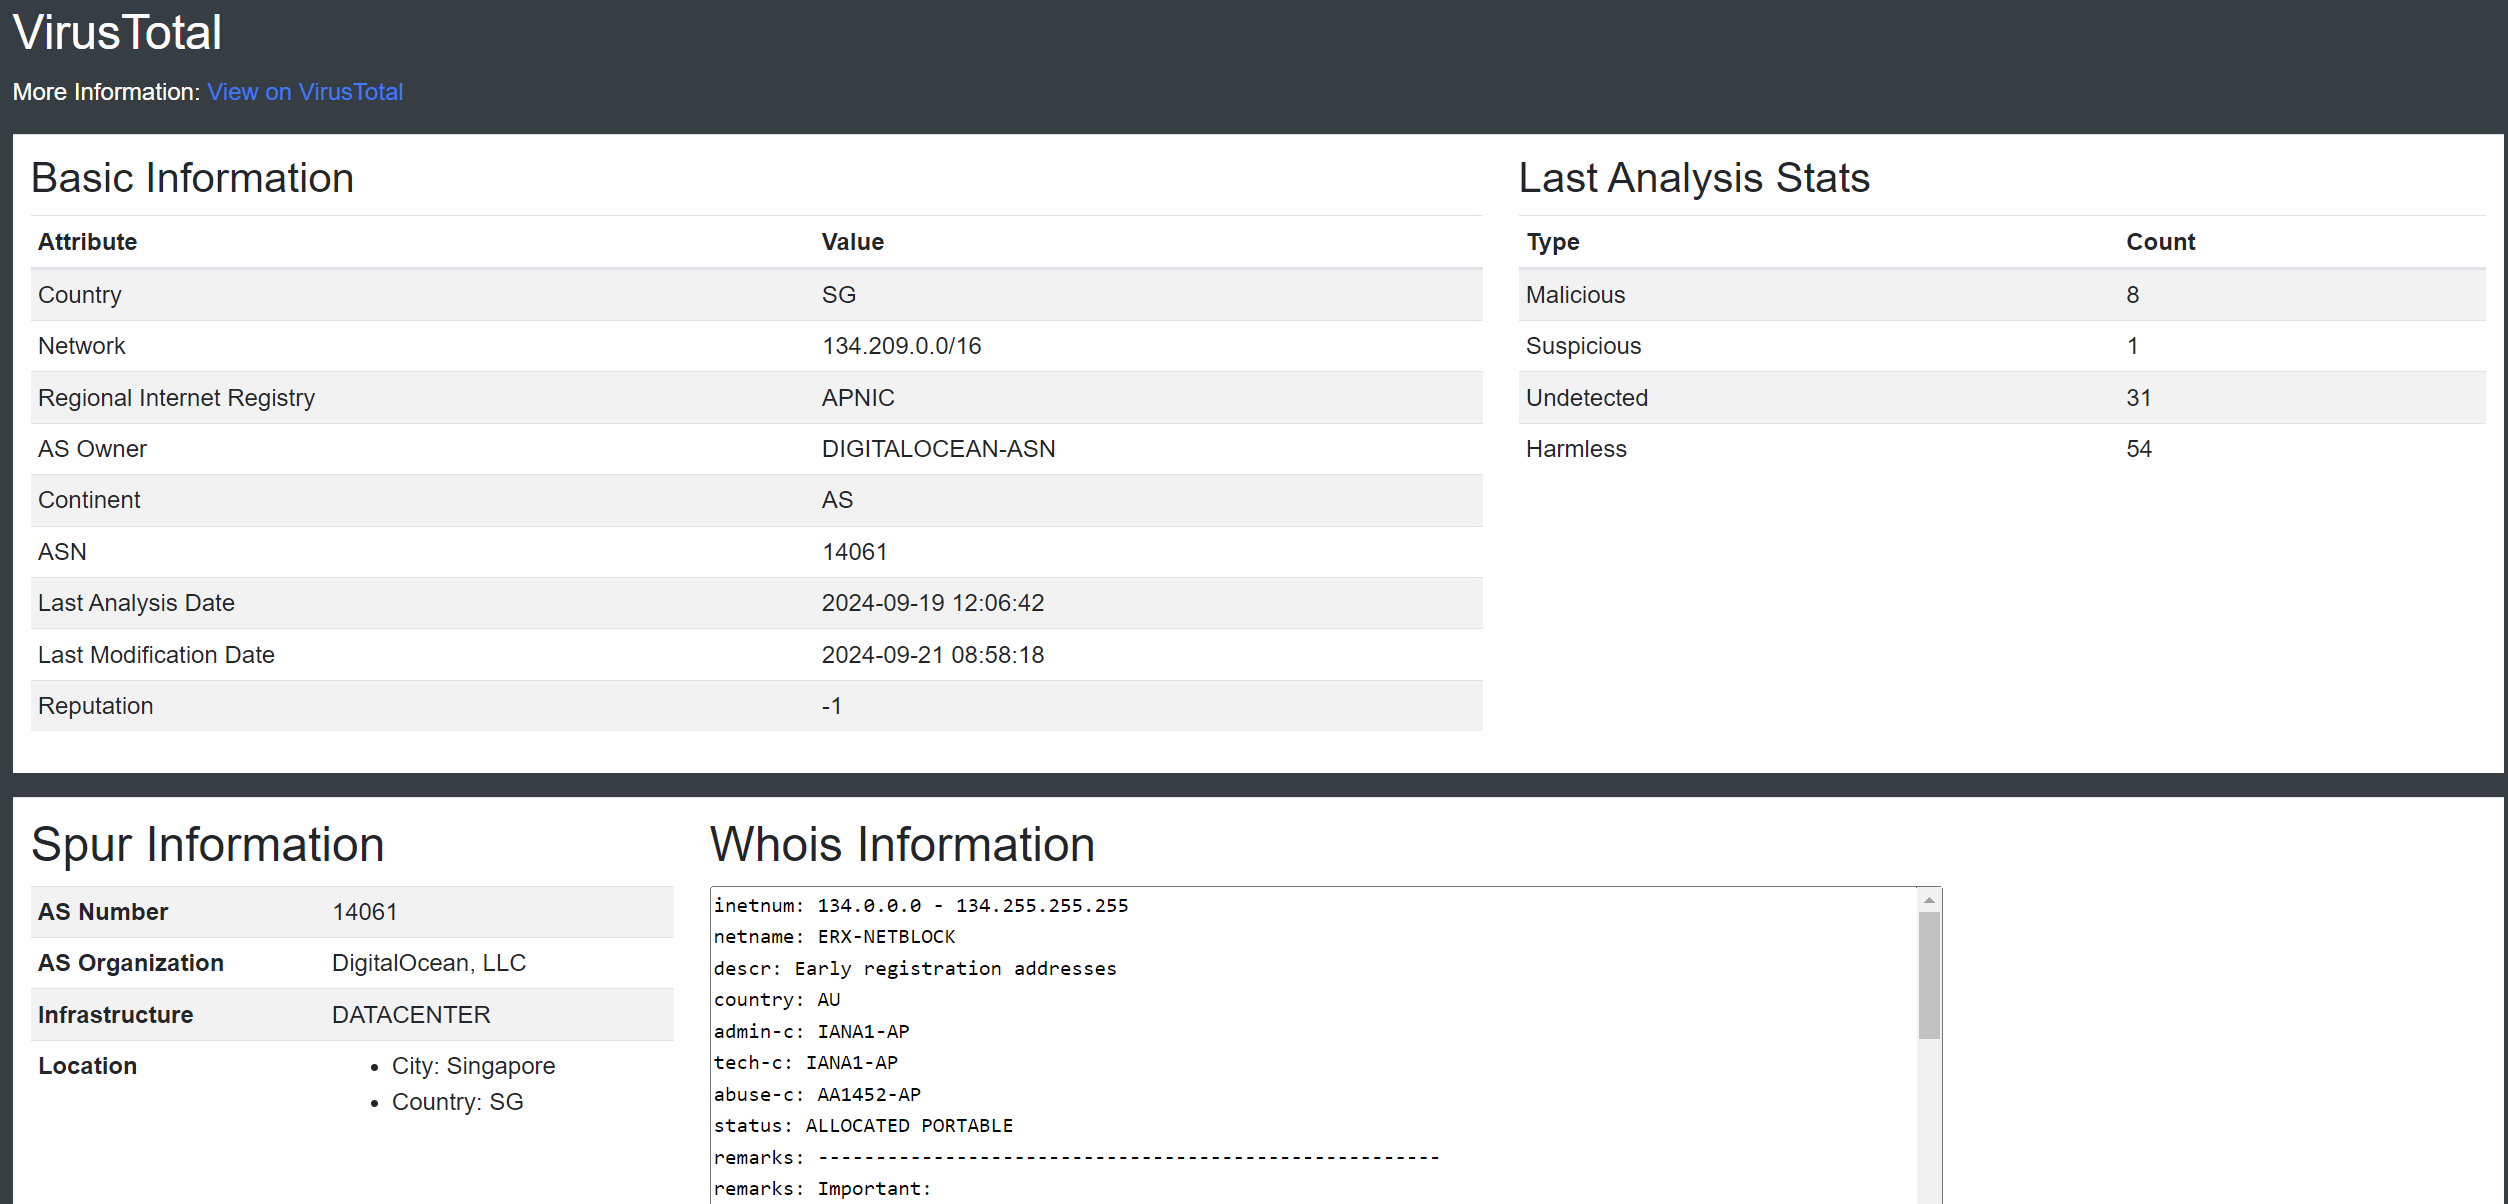Click the Basic Information heading
The height and width of the screenshot is (1204, 2508).
tap(192, 178)
